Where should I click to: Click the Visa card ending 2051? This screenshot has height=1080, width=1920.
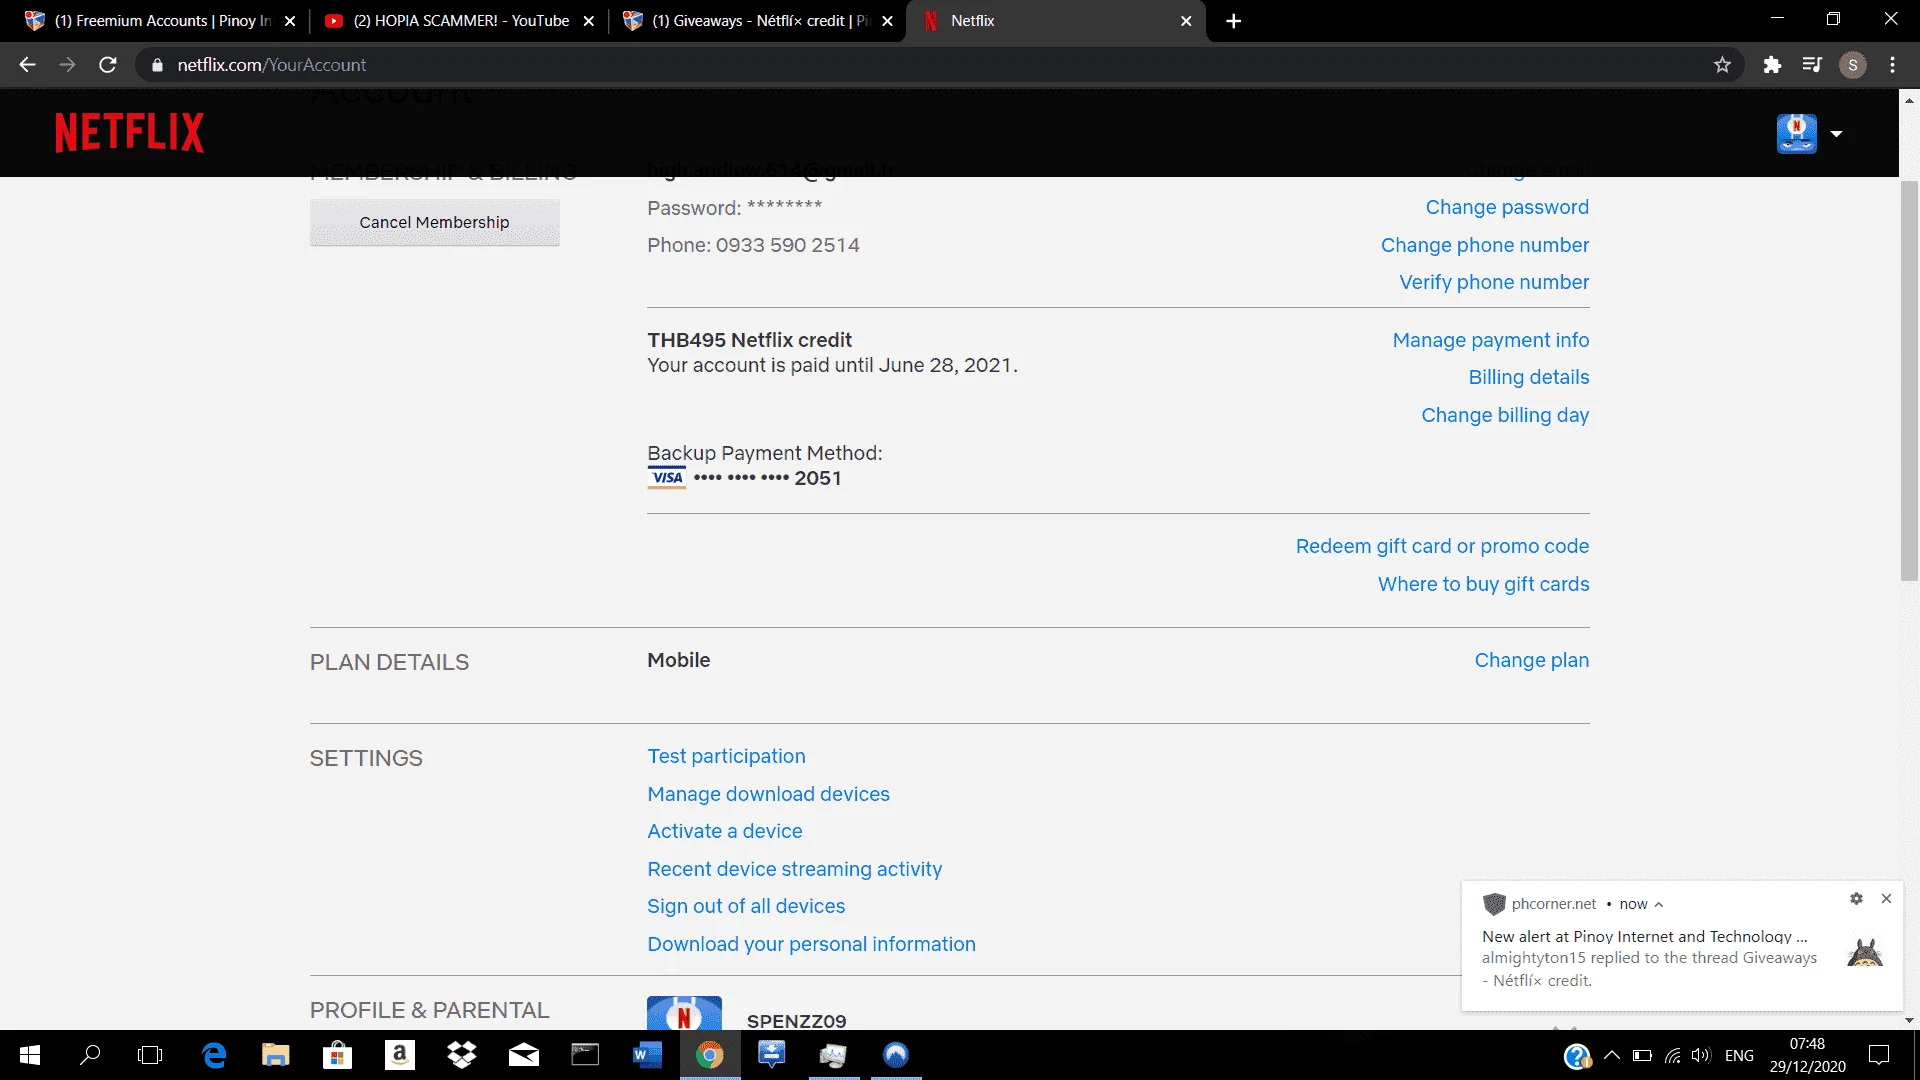click(744, 478)
